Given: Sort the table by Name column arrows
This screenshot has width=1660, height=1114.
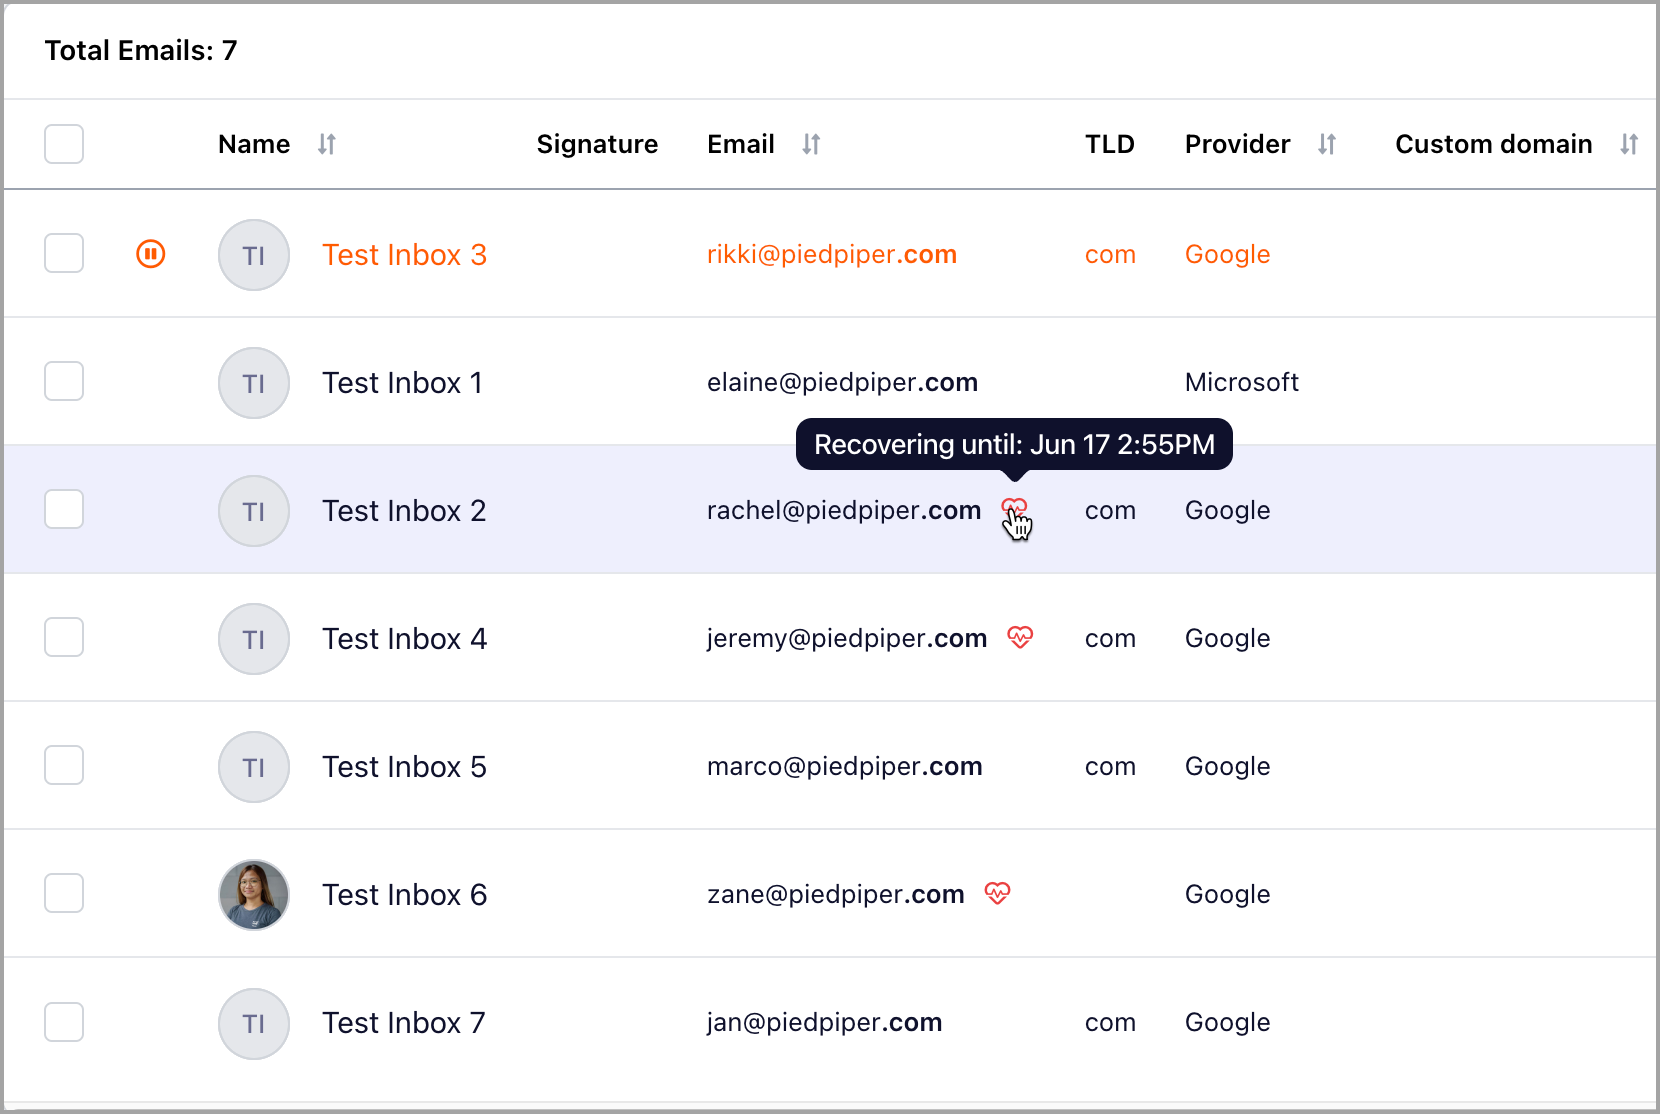Looking at the screenshot, I should point(327,144).
